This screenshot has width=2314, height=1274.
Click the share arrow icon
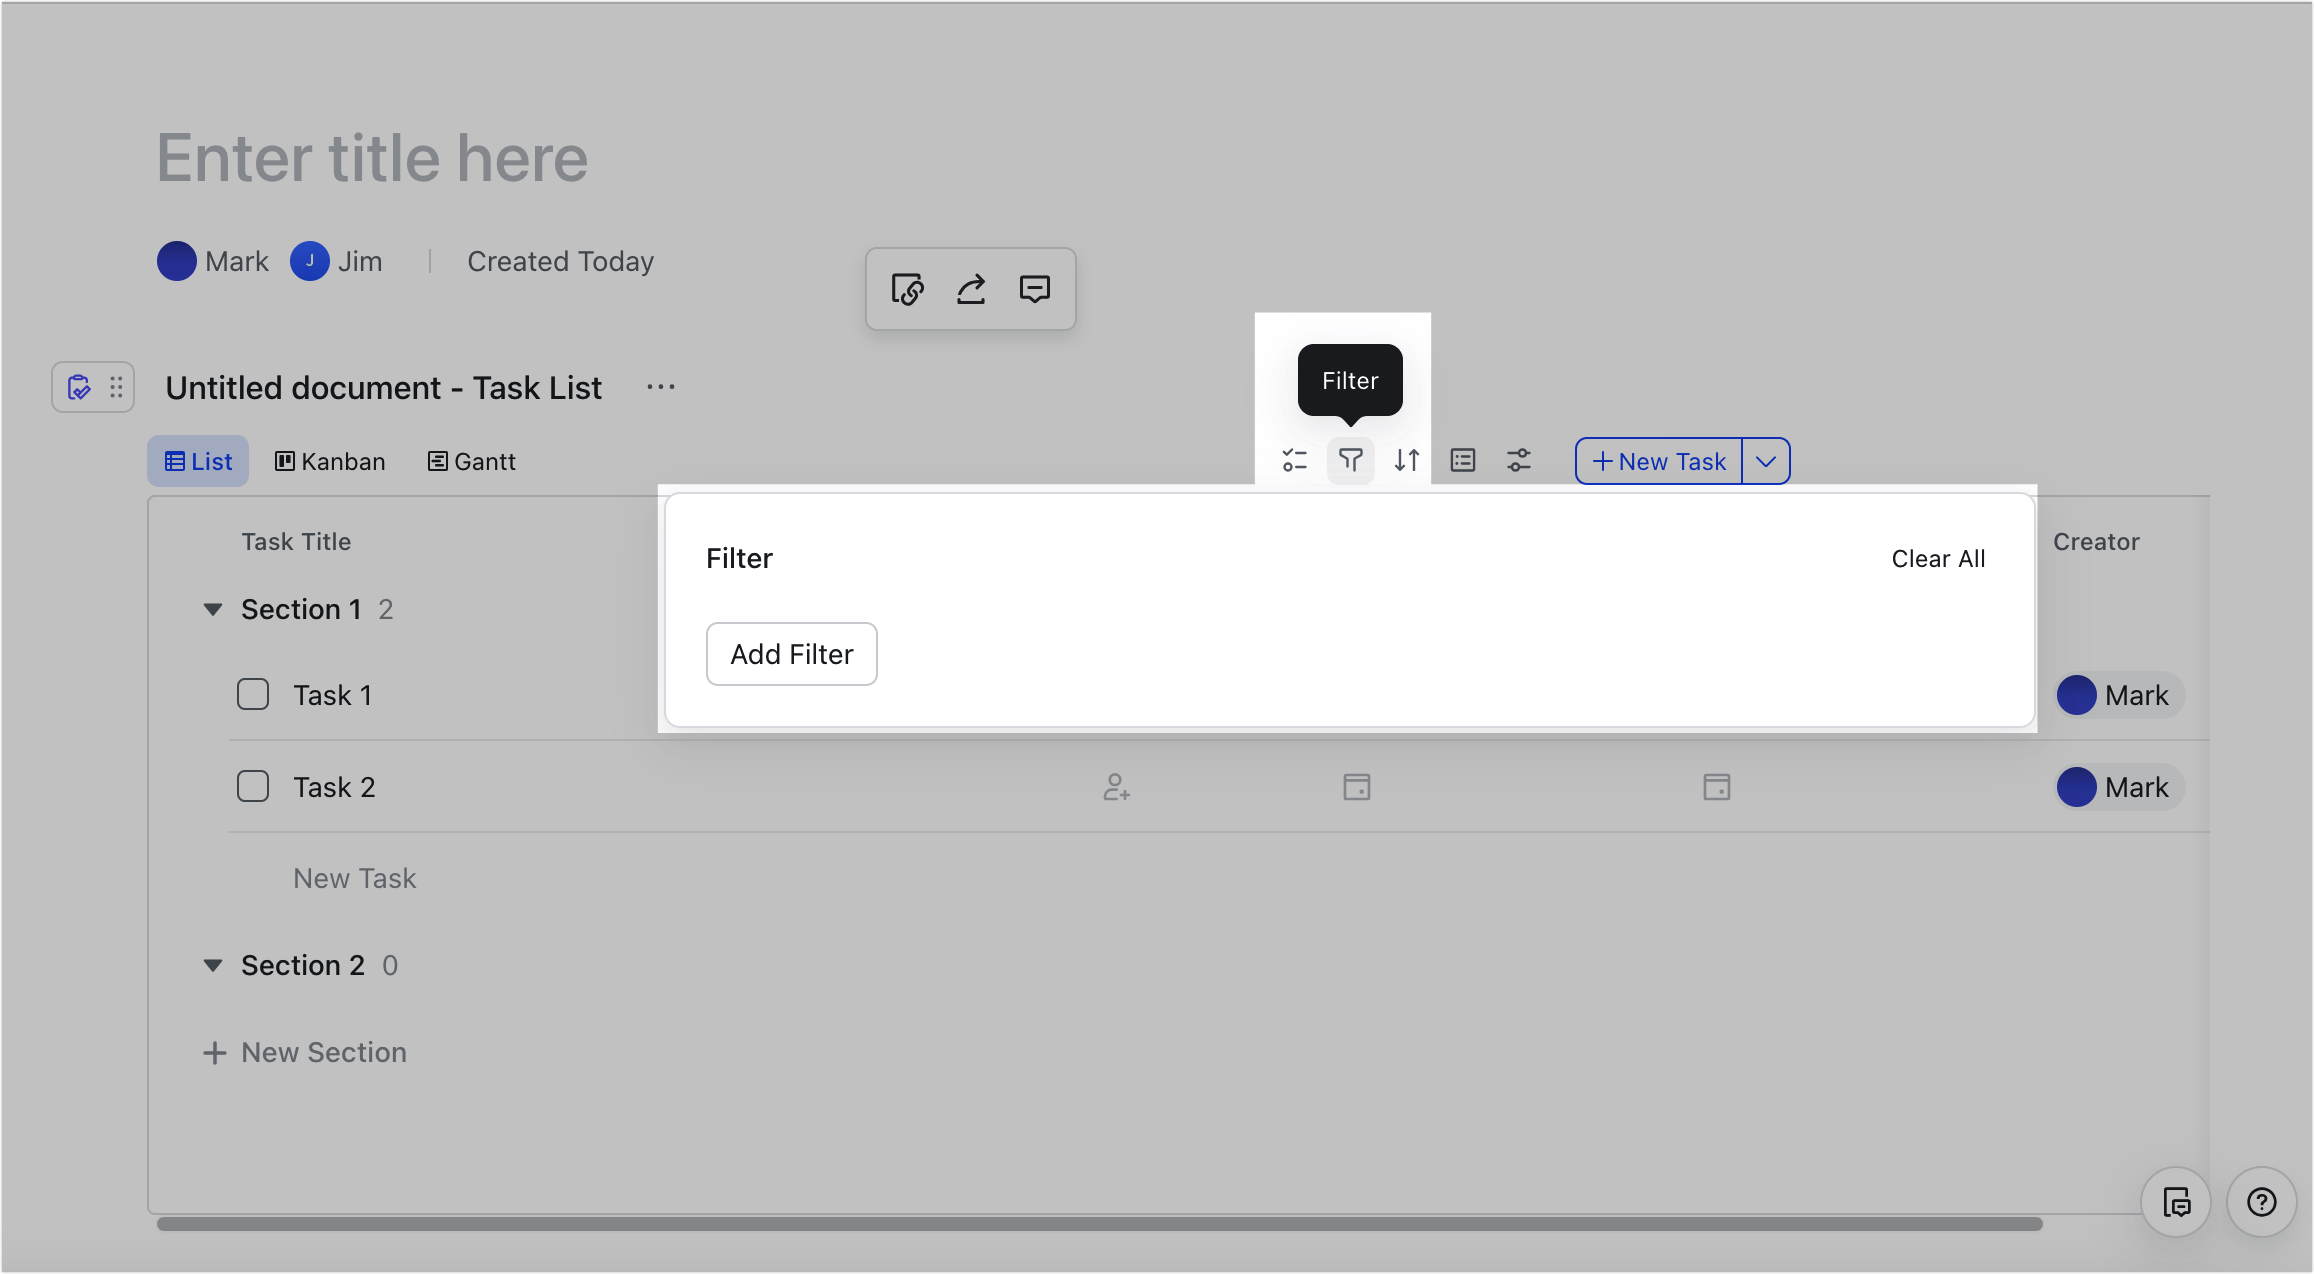click(x=971, y=290)
